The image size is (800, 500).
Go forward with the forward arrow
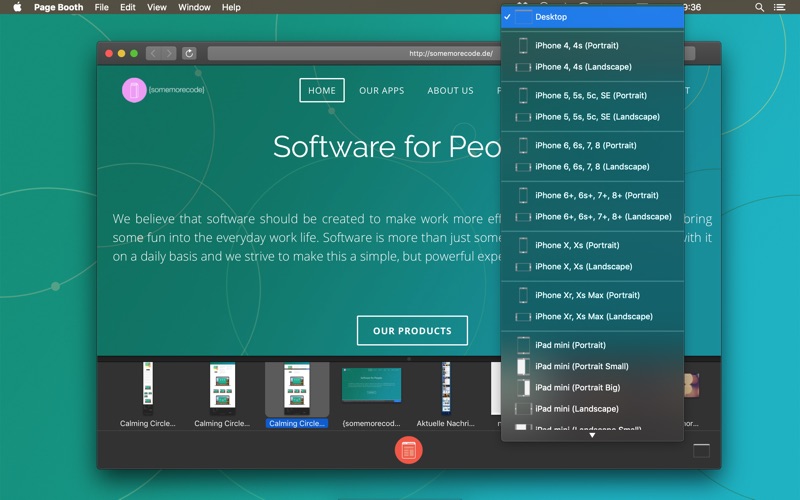[169, 53]
